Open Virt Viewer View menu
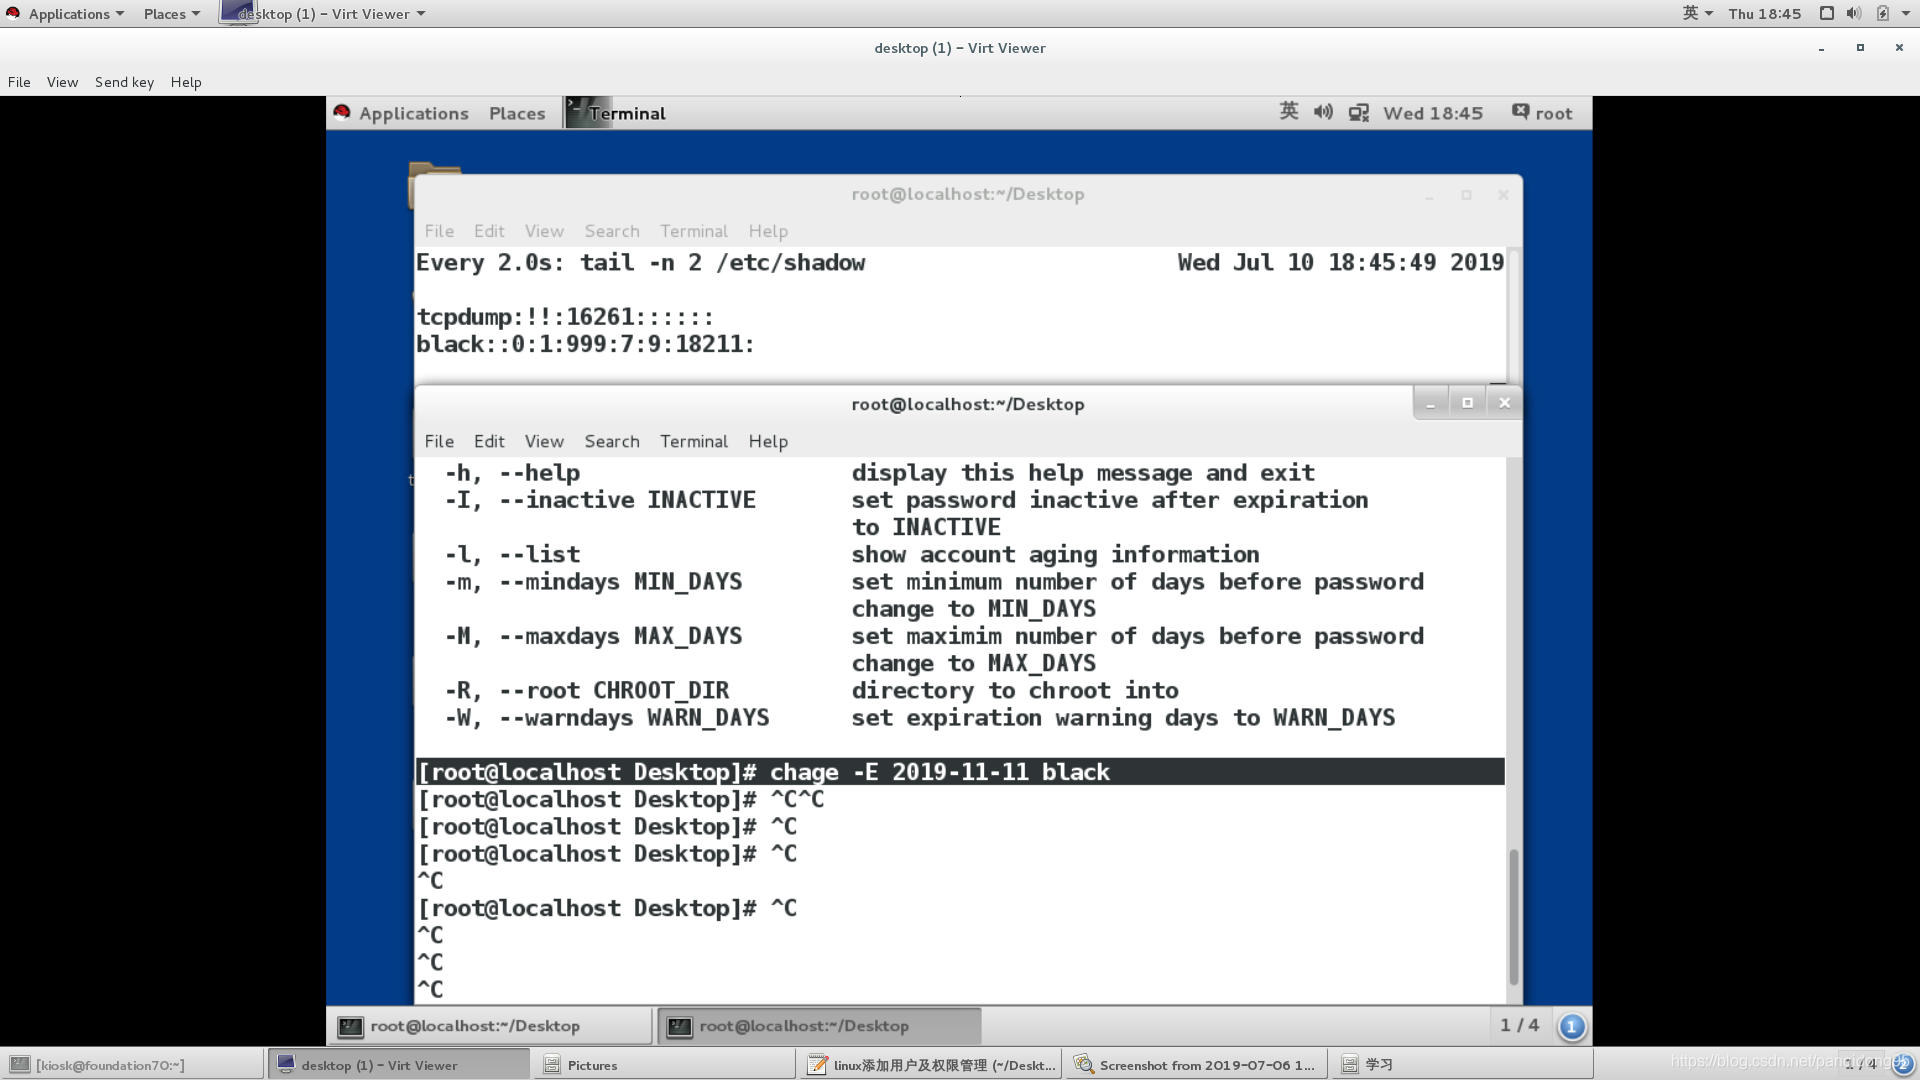This screenshot has width=1920, height=1080. [62, 82]
